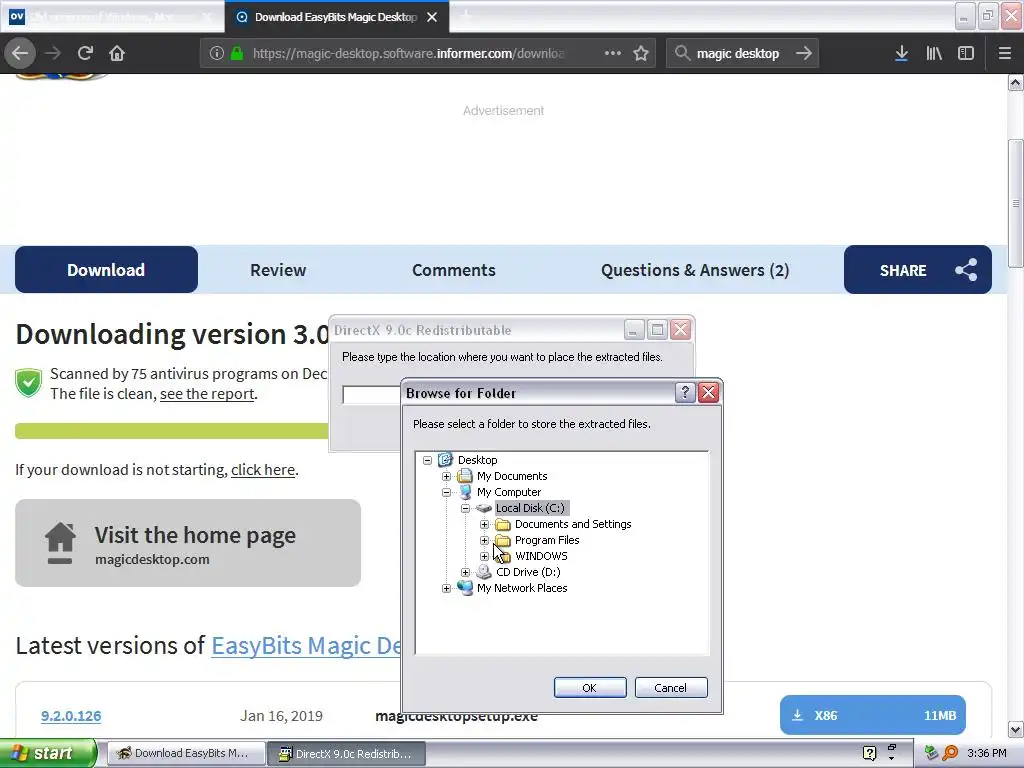Select the Program Files folder
Screen dimensions: 1024x768
click(547, 540)
